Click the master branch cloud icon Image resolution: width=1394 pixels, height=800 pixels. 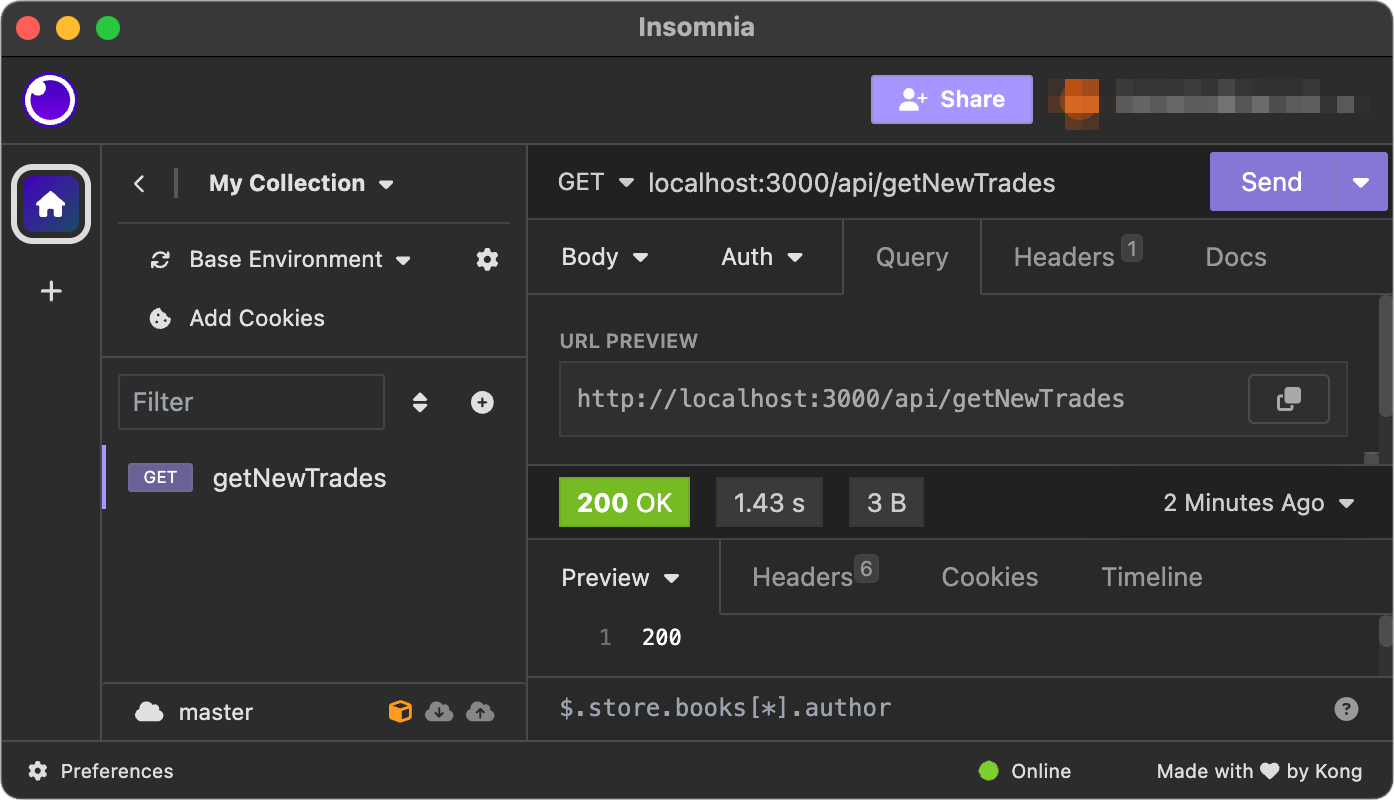[x=149, y=711]
